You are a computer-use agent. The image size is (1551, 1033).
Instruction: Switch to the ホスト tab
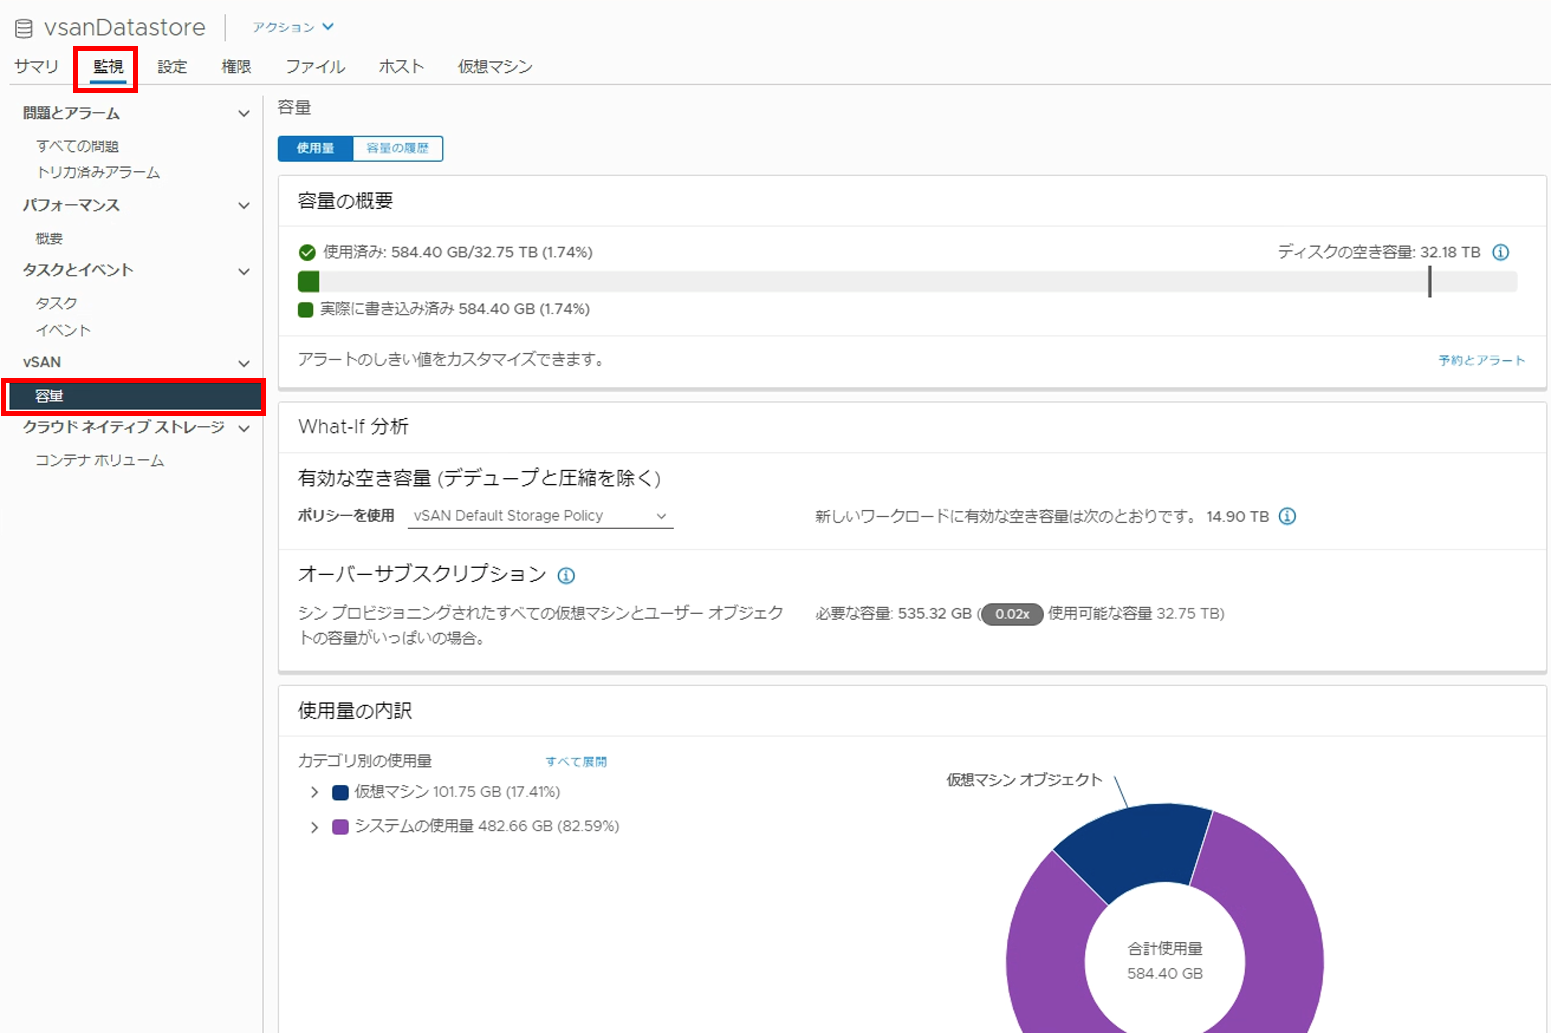pos(401,67)
